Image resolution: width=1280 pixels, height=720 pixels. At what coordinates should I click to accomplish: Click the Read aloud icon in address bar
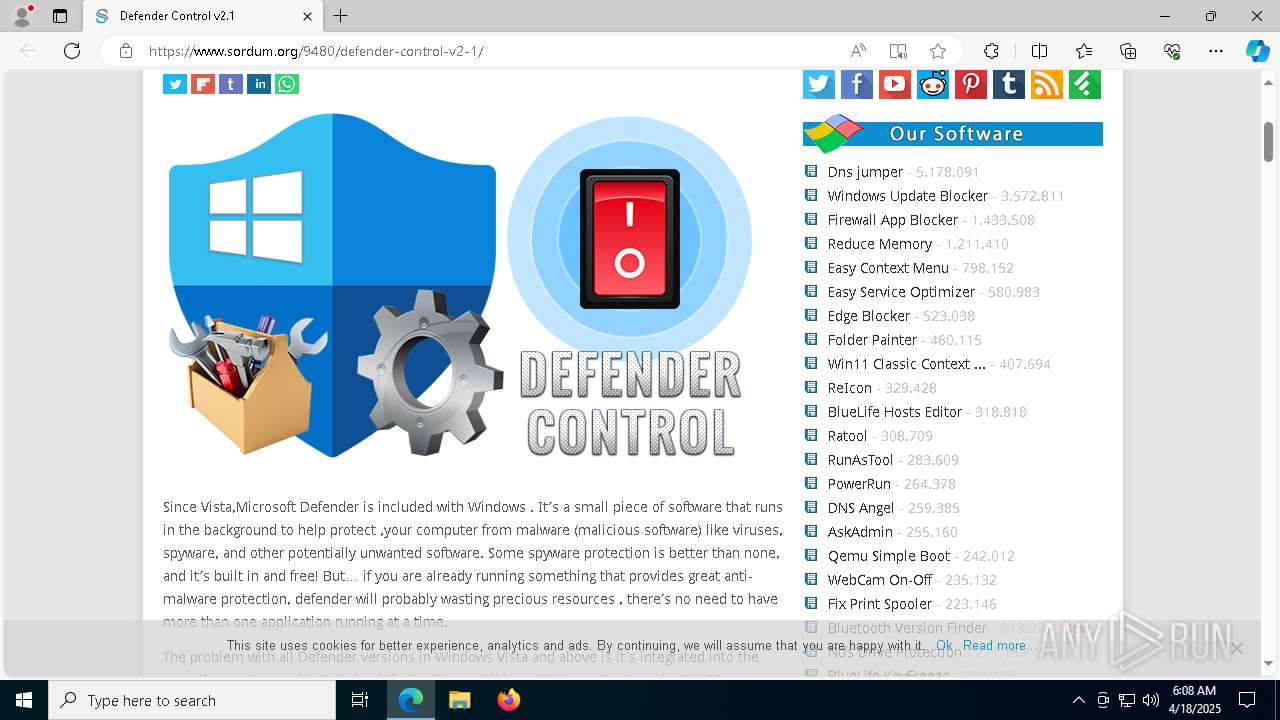[x=858, y=51]
